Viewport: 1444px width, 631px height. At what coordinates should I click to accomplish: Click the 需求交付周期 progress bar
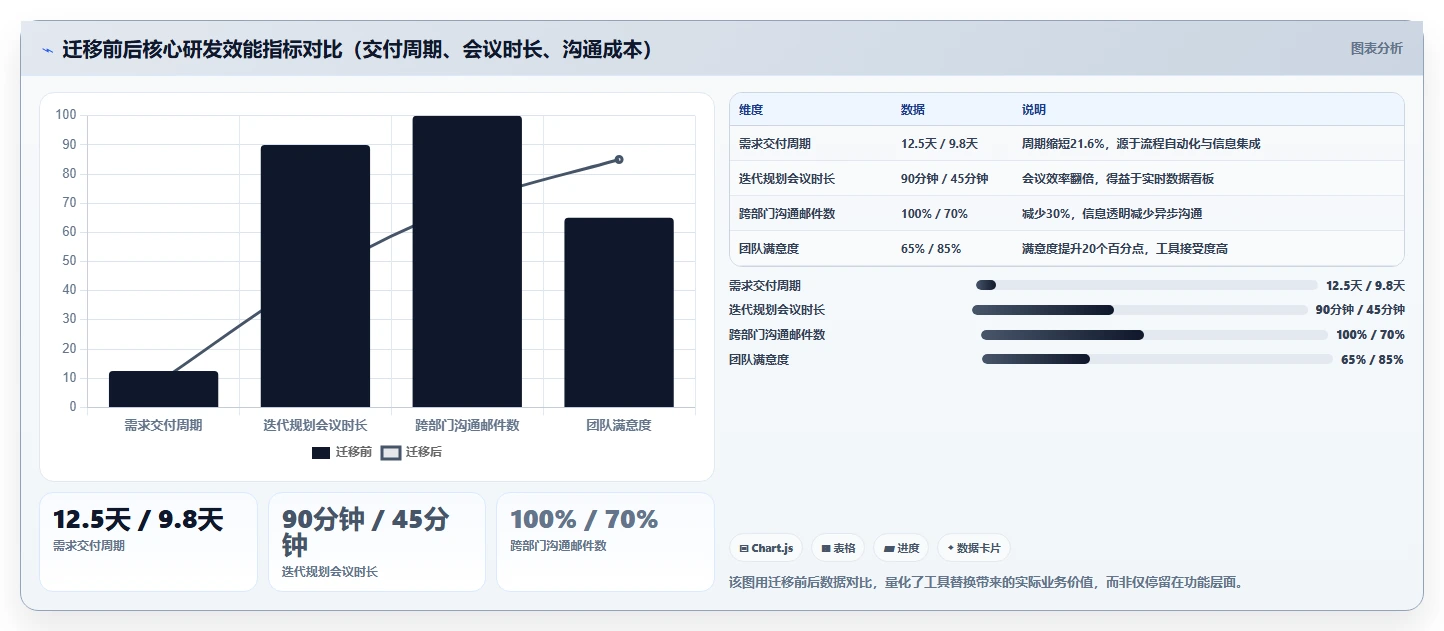pyautogui.click(x=1147, y=285)
